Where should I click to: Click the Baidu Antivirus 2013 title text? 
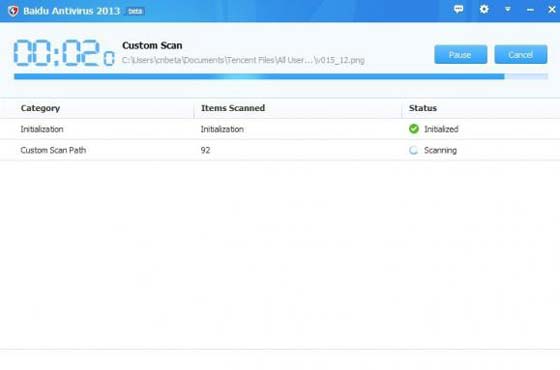coord(71,11)
